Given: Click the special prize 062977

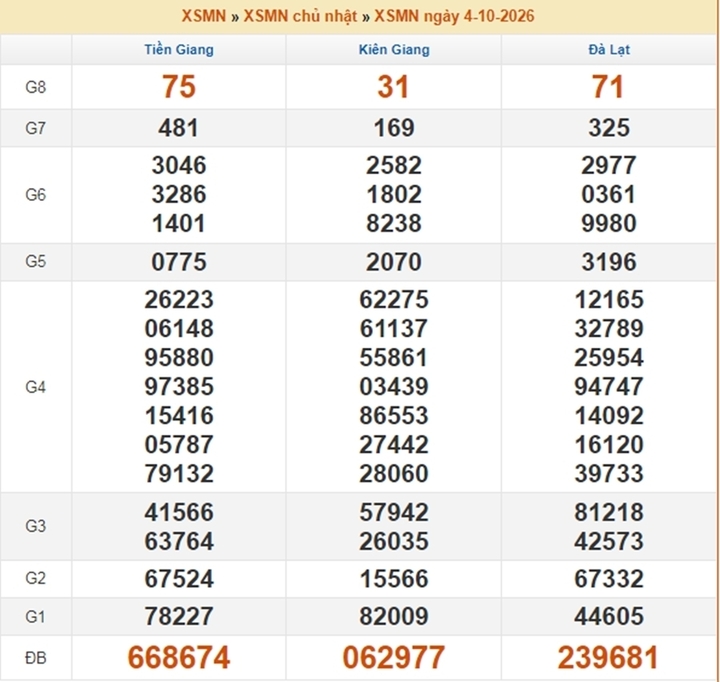Looking at the screenshot, I should (394, 657).
